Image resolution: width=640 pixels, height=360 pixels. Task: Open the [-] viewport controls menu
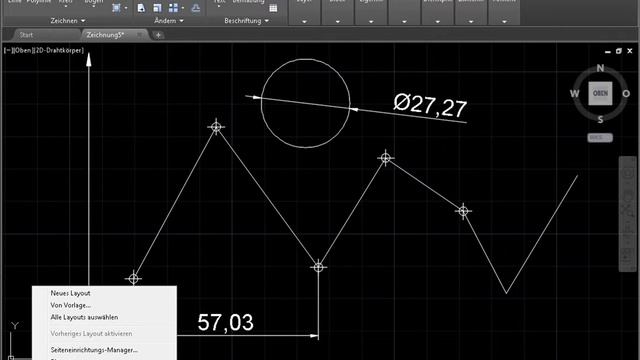pos(8,50)
